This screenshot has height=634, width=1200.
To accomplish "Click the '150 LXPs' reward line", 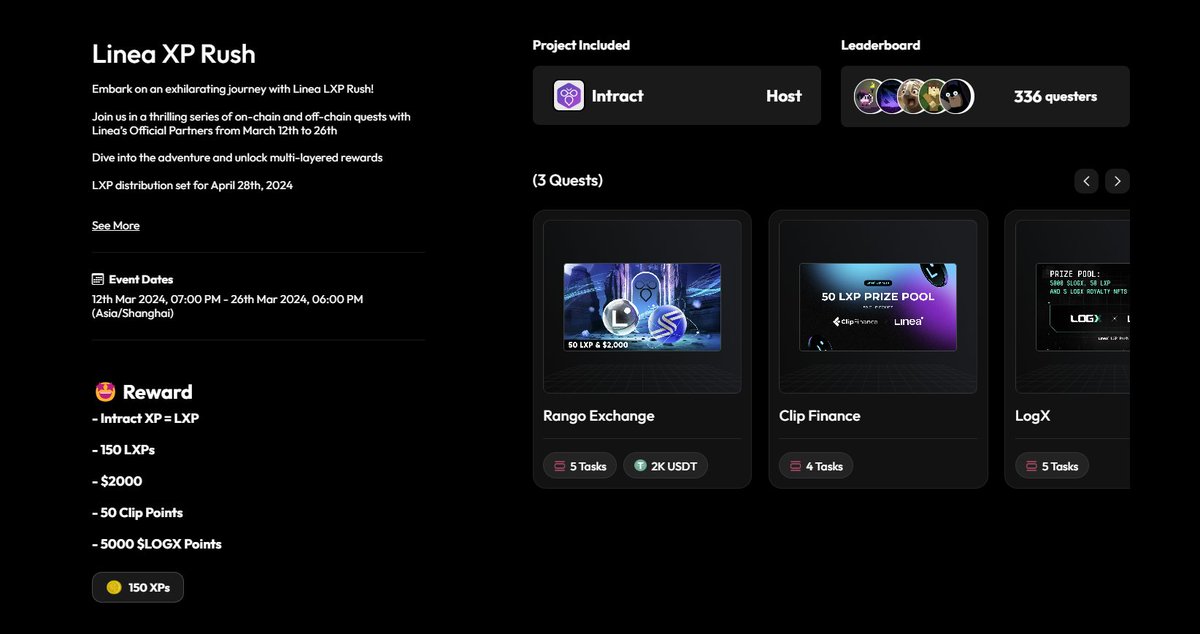I will pos(123,450).
